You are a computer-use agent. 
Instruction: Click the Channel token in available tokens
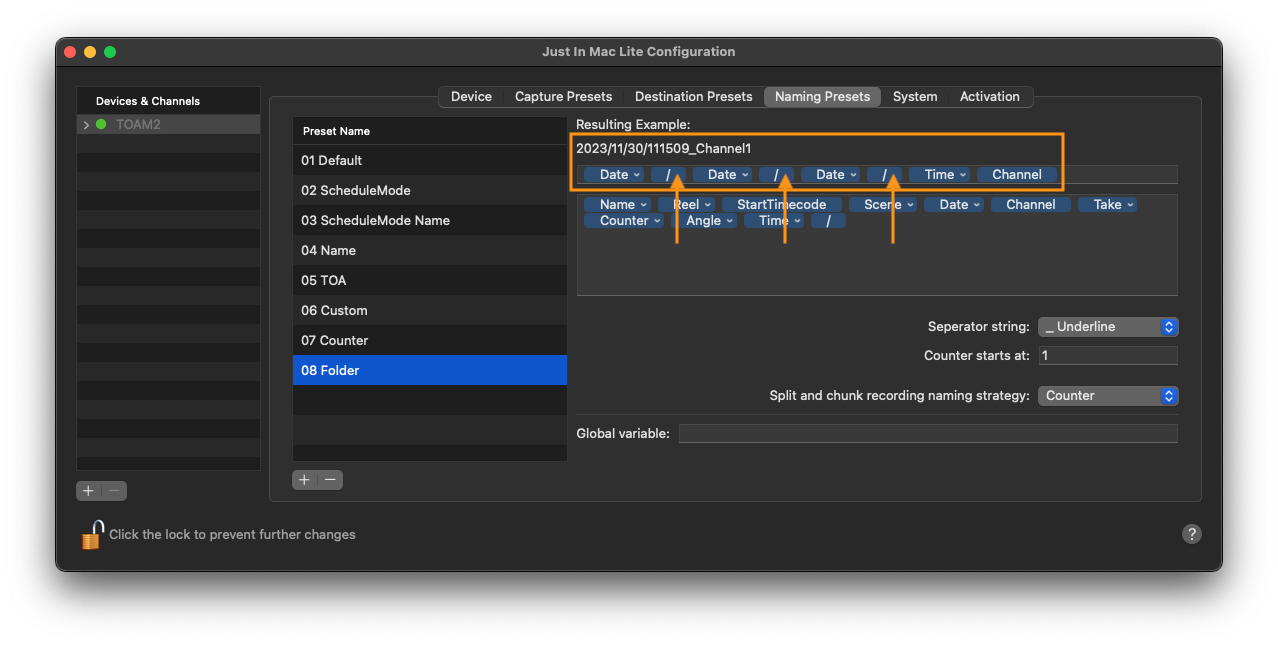[1030, 204]
